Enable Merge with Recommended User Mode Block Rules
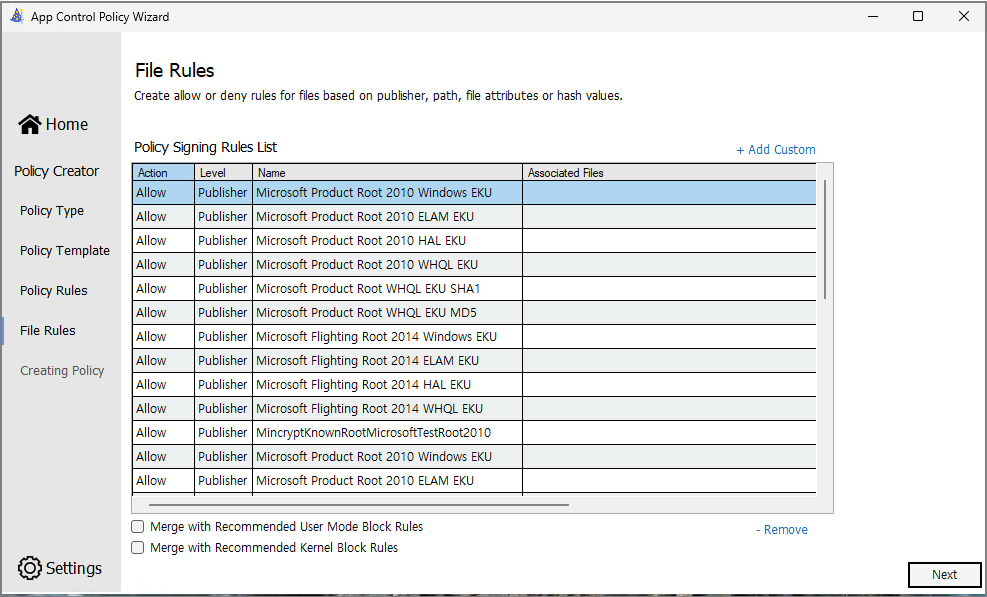987x597 pixels. point(137,526)
